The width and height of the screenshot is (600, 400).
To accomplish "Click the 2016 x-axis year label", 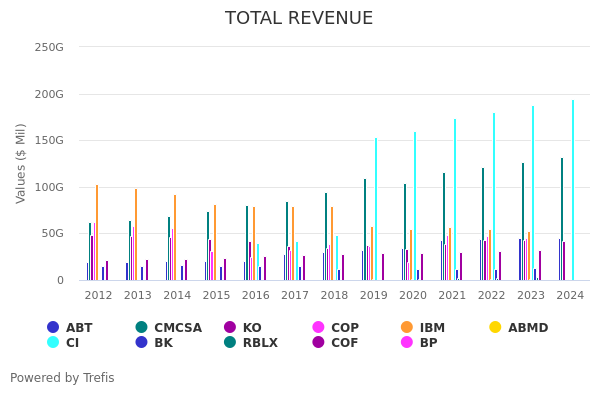I will coord(256,296).
